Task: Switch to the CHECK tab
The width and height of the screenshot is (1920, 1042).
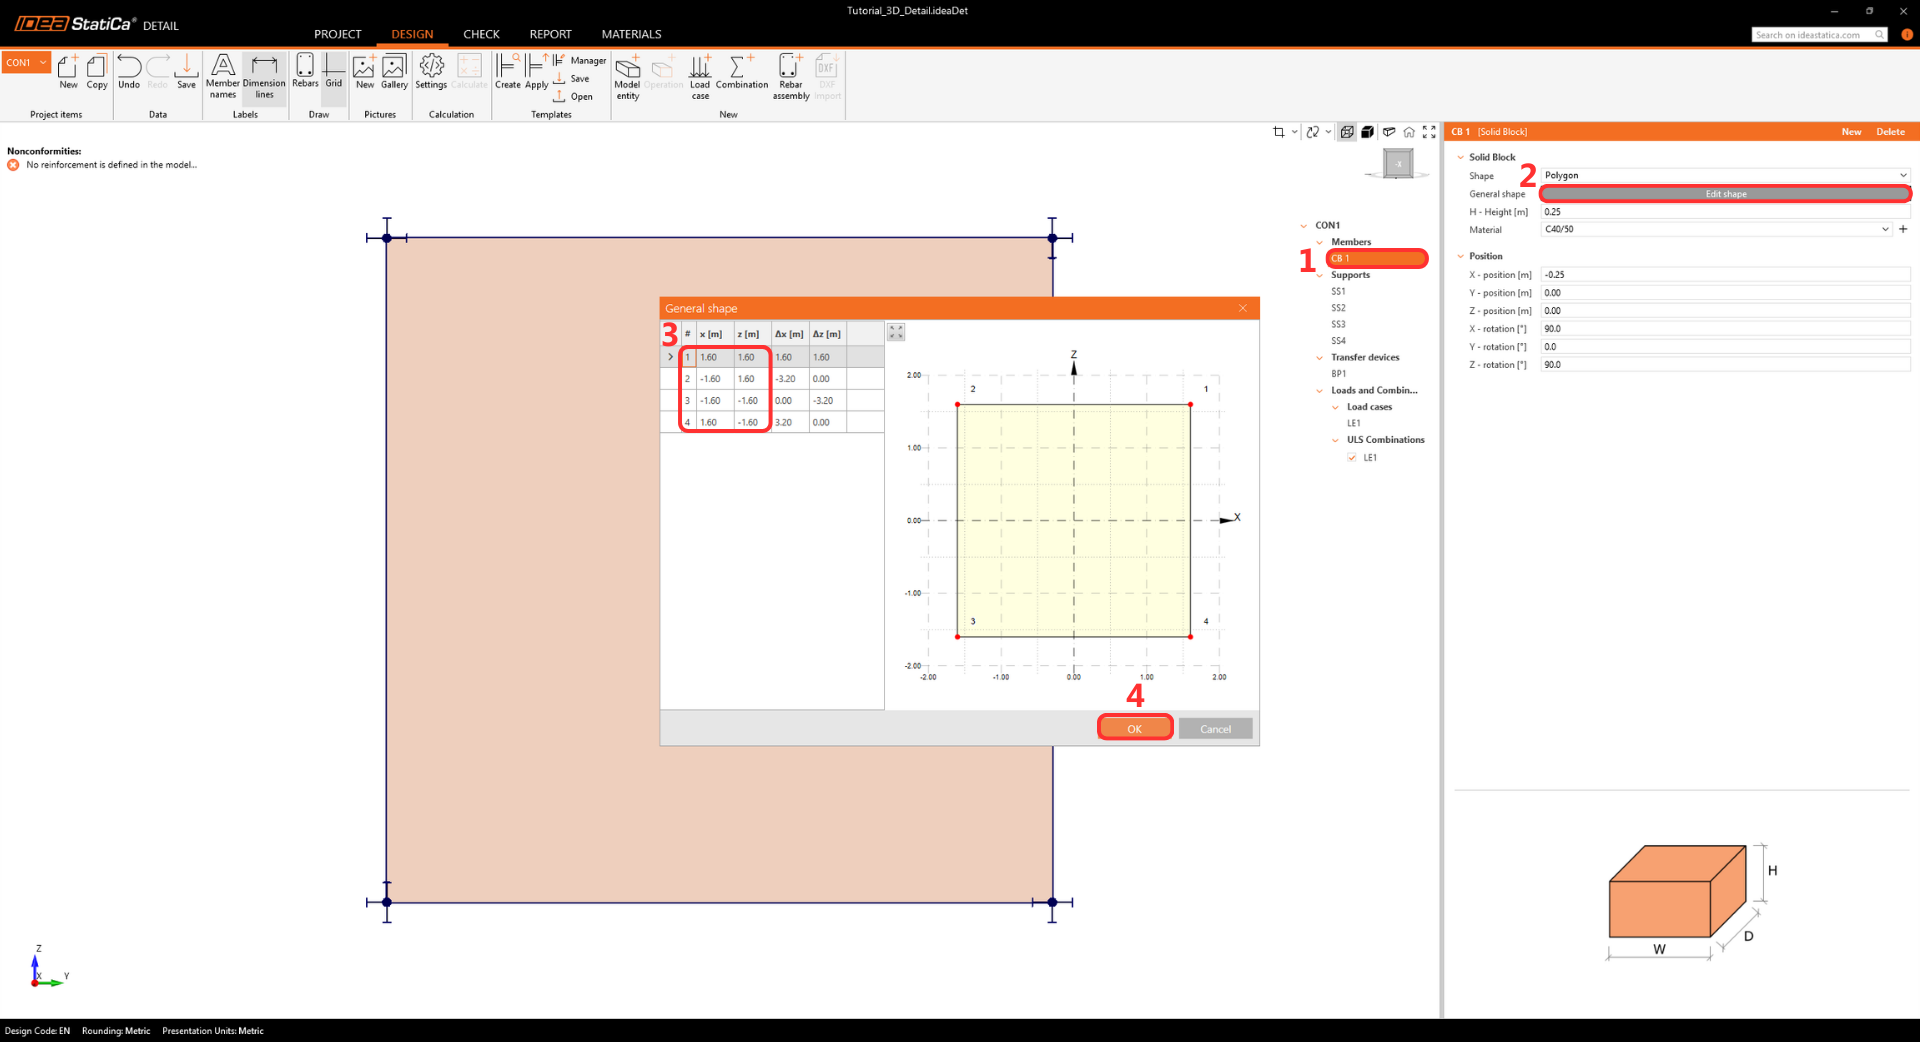Action: coord(481,34)
